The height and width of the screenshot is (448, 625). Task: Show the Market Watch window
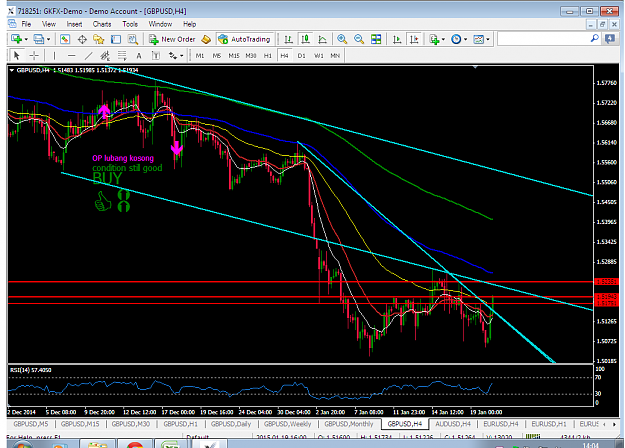click(x=65, y=39)
